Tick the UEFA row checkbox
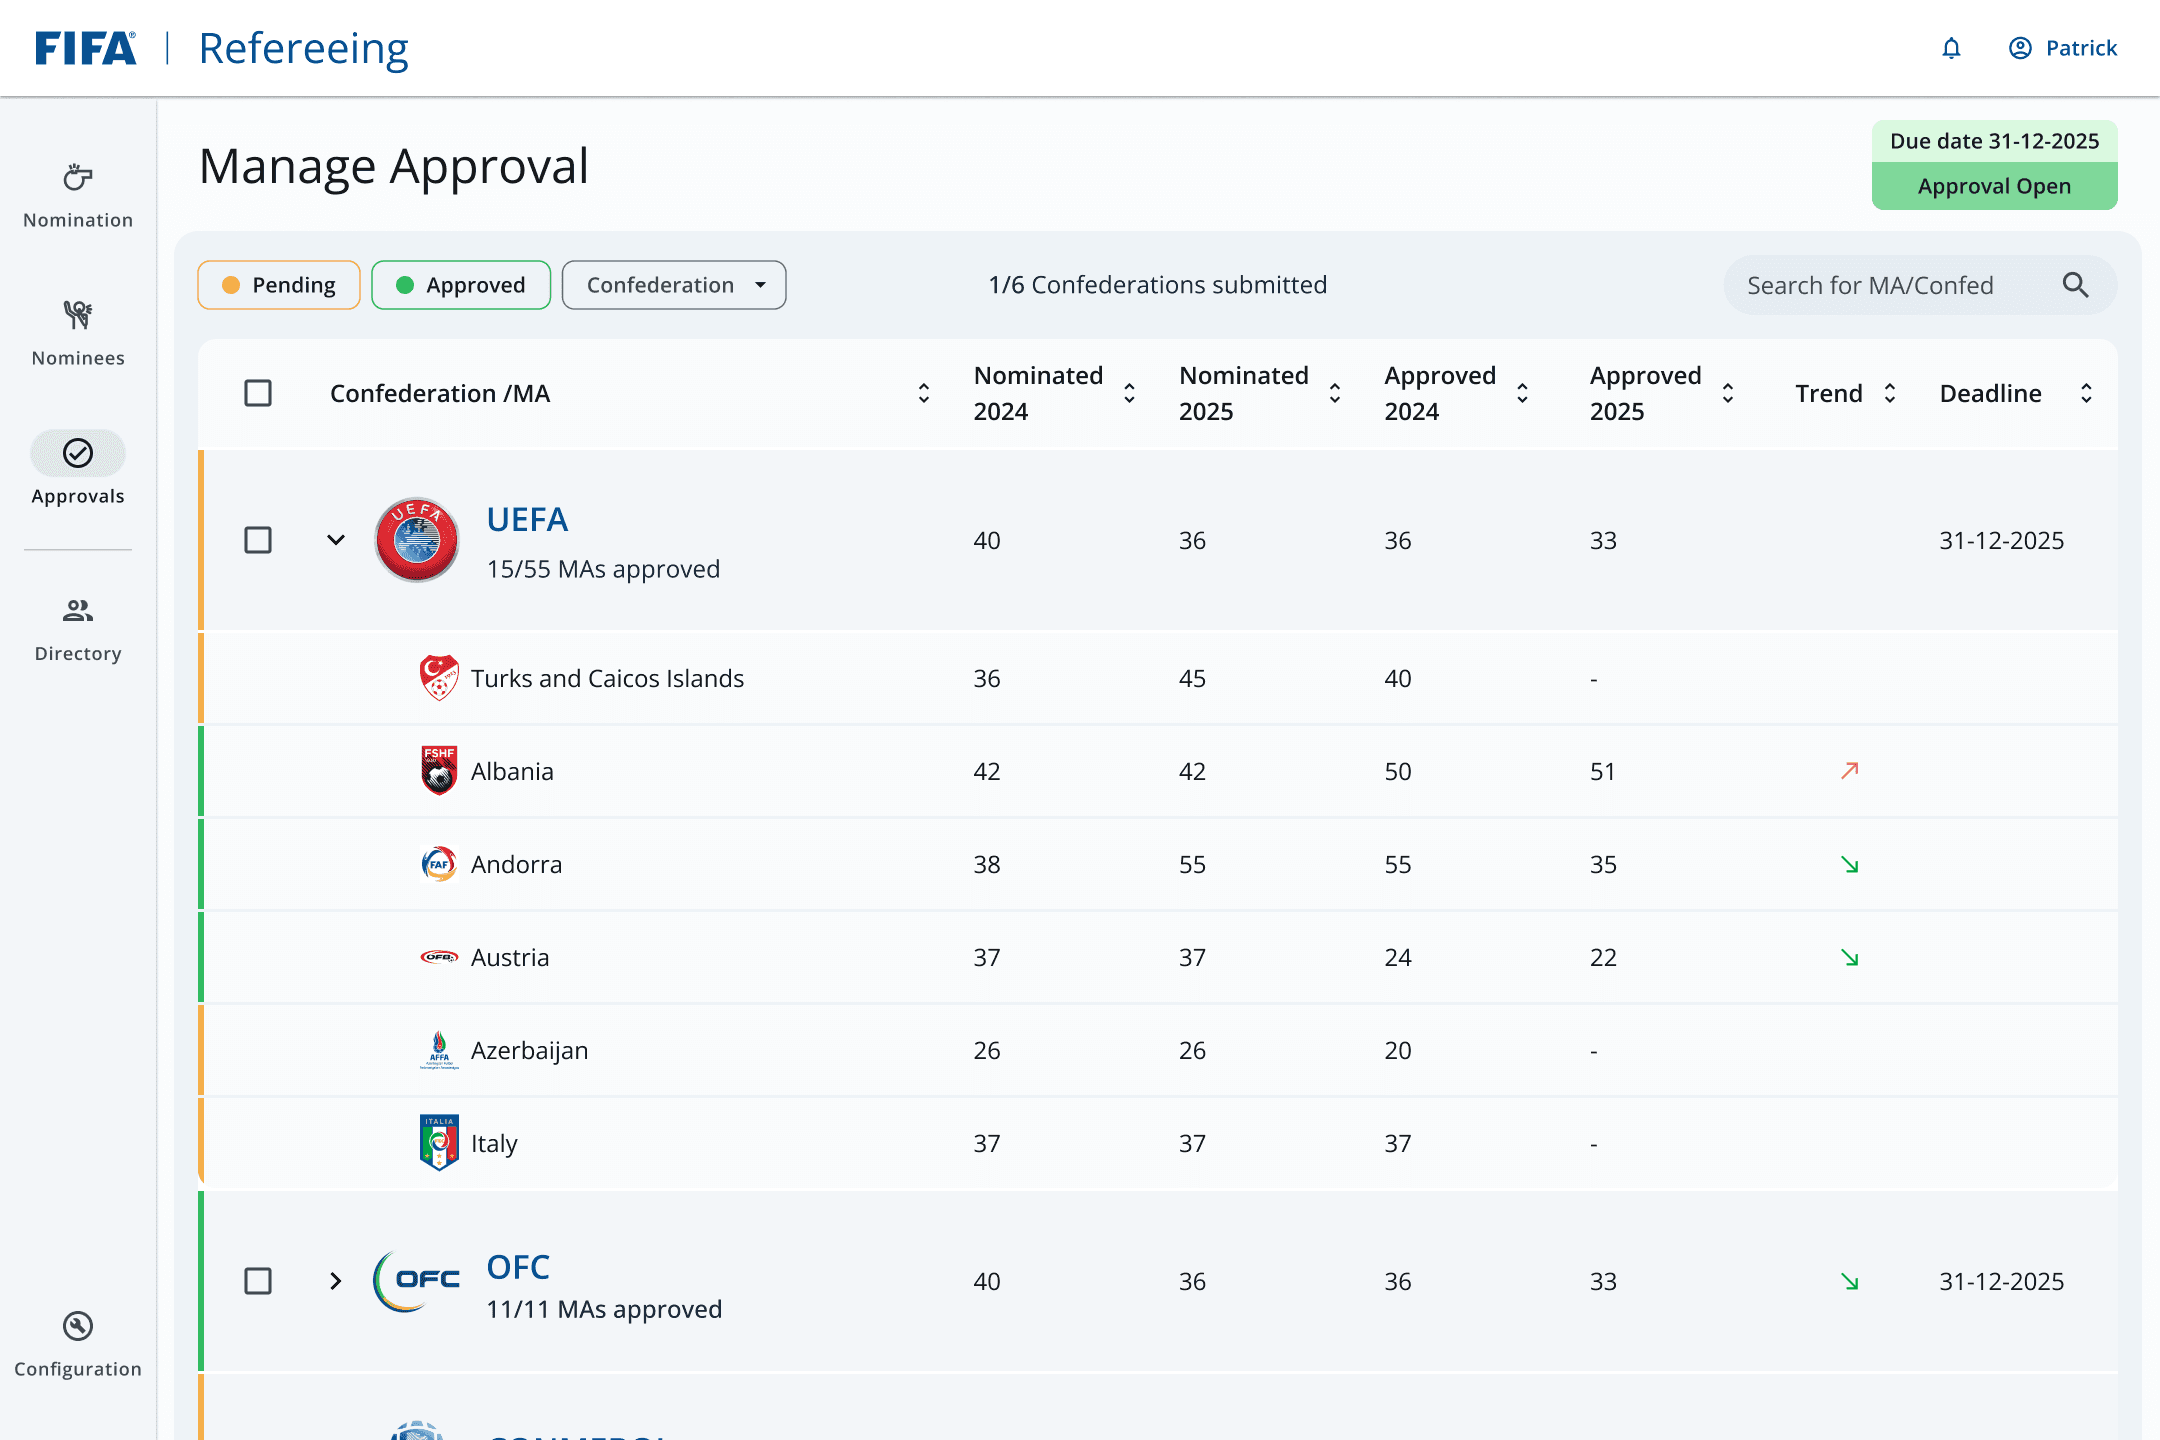Viewport: 2160px width, 1440px height. pyautogui.click(x=258, y=540)
